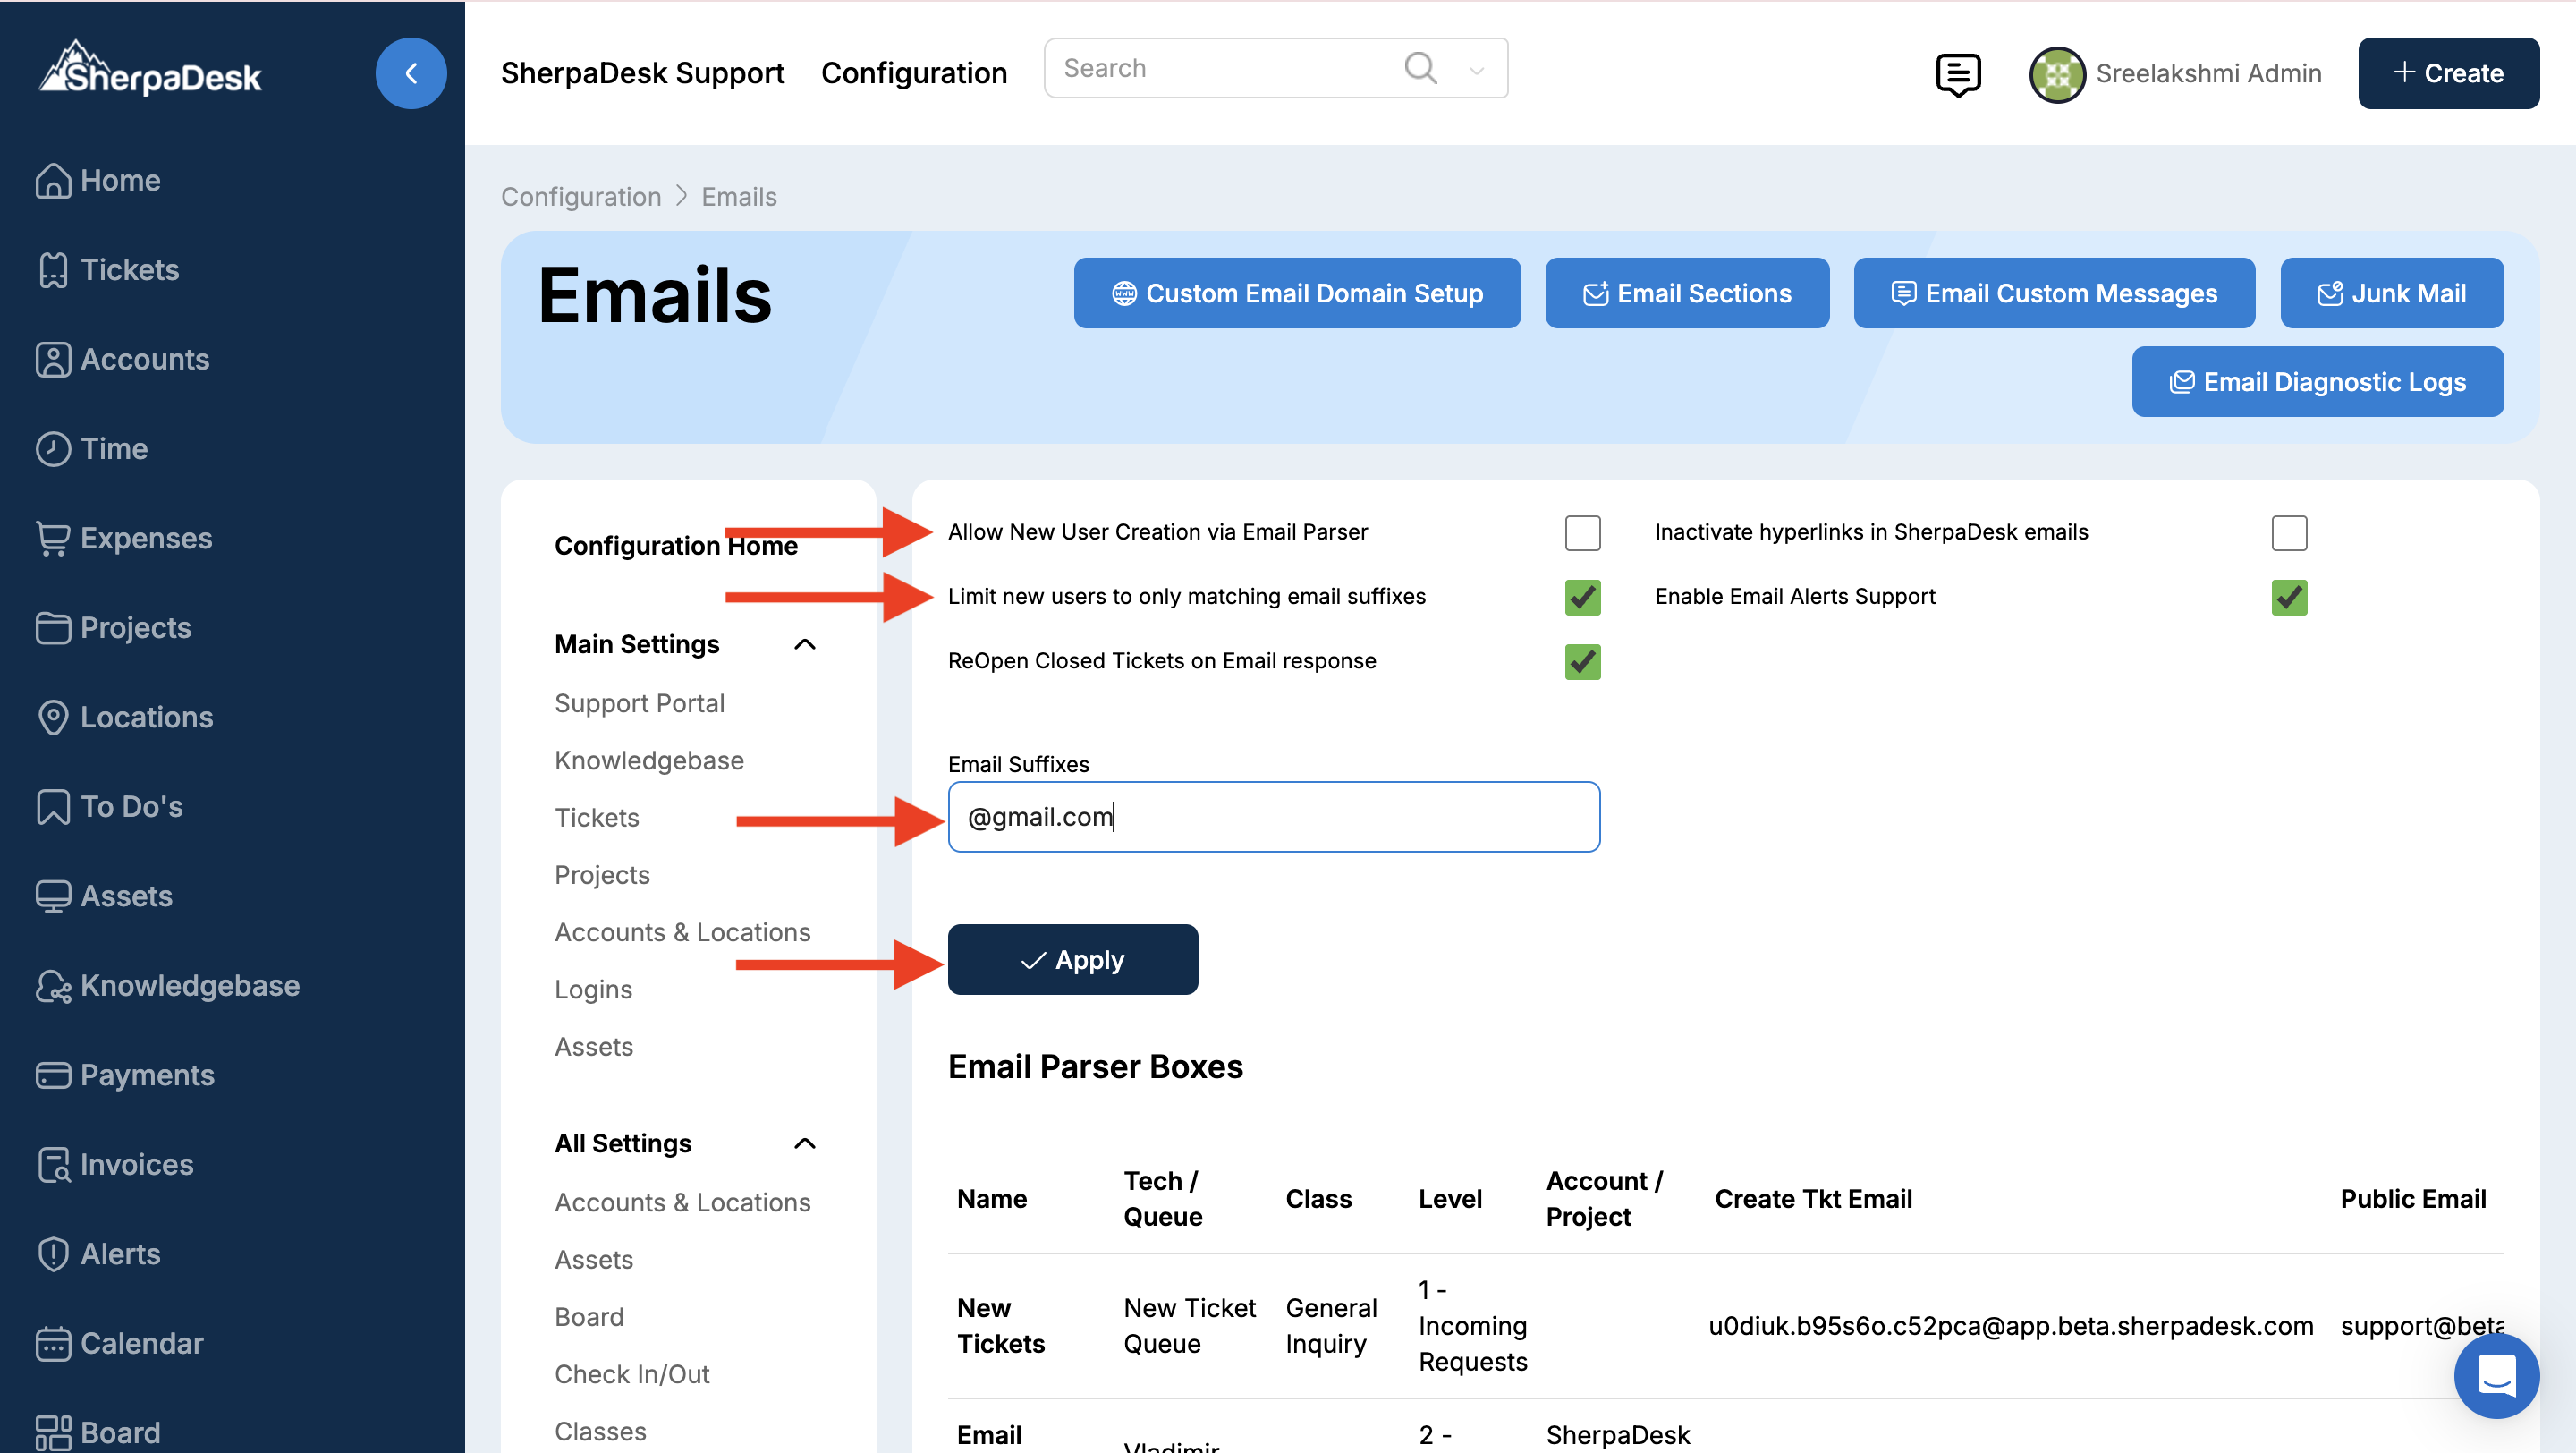The height and width of the screenshot is (1453, 2576).
Task: Click the Tickets sidebar icon
Action: (x=53, y=270)
